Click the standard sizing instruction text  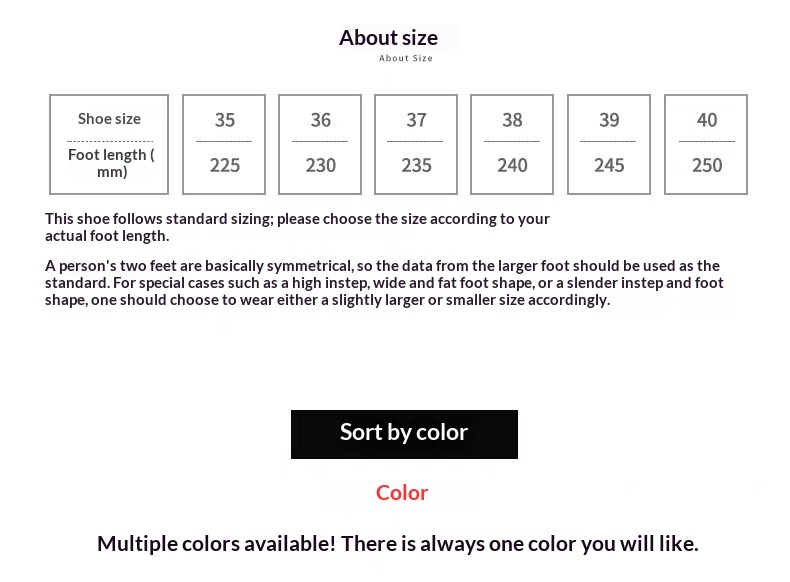click(x=297, y=227)
